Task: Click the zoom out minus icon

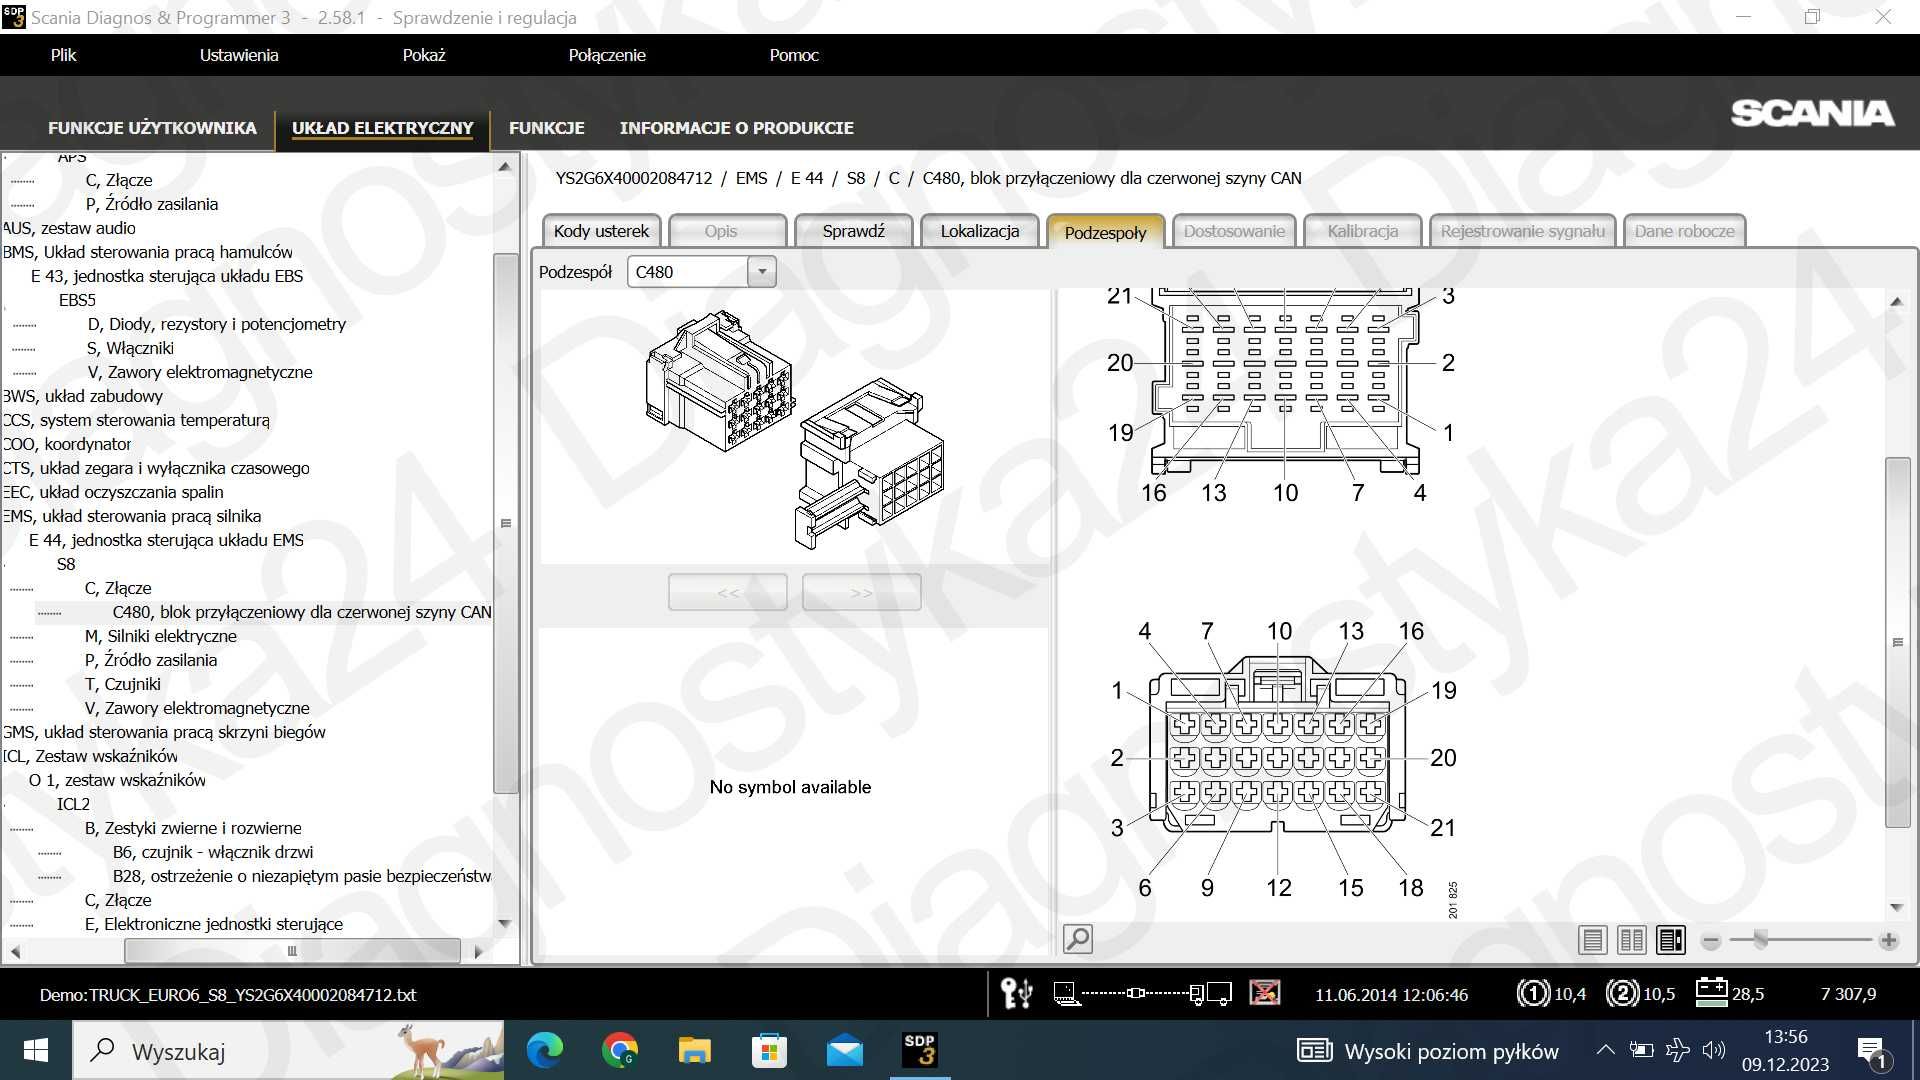Action: tap(1711, 941)
